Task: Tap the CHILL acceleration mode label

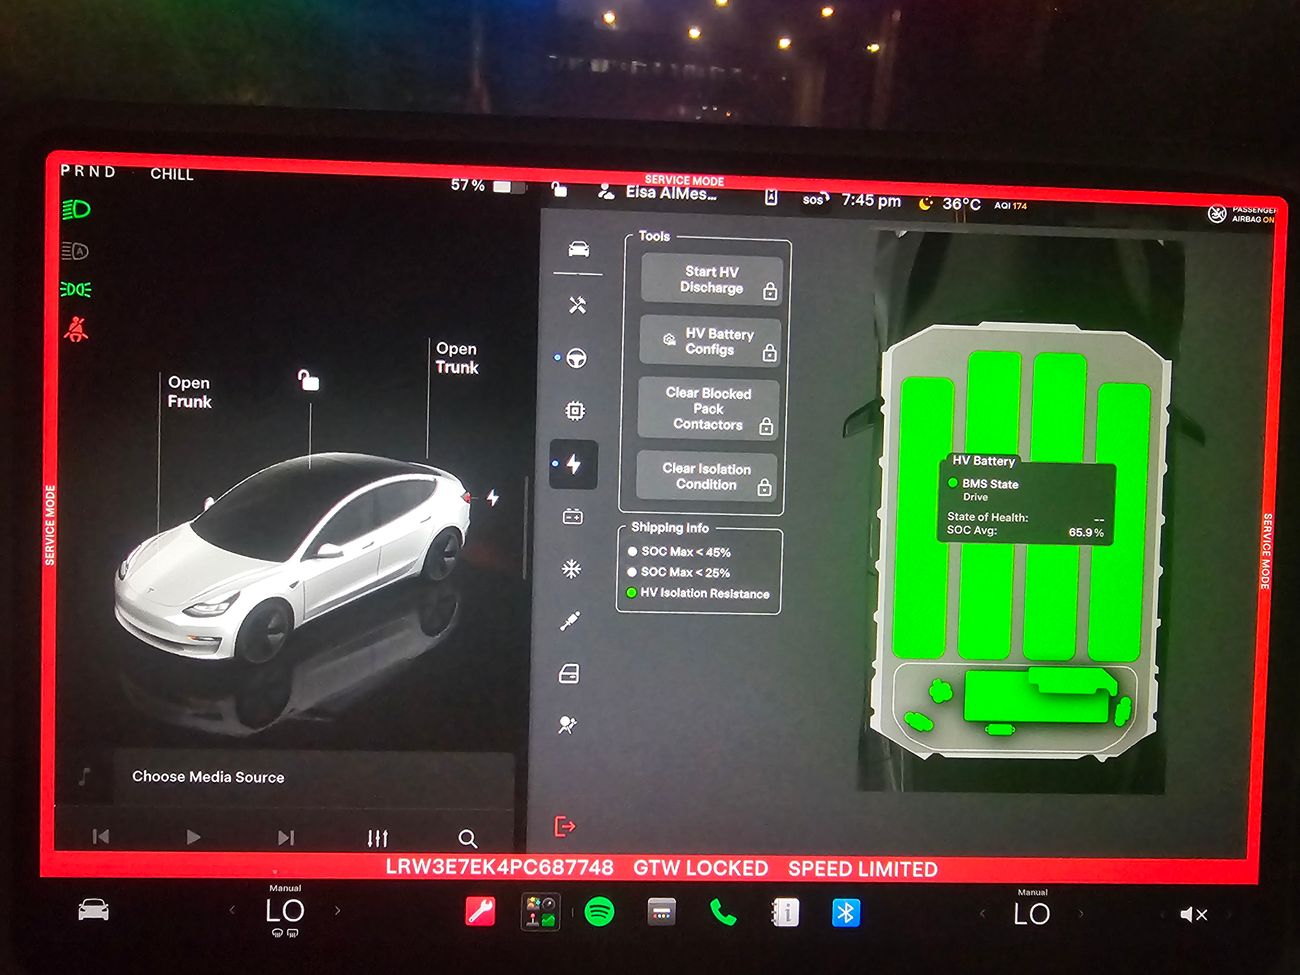Action: click(x=172, y=174)
